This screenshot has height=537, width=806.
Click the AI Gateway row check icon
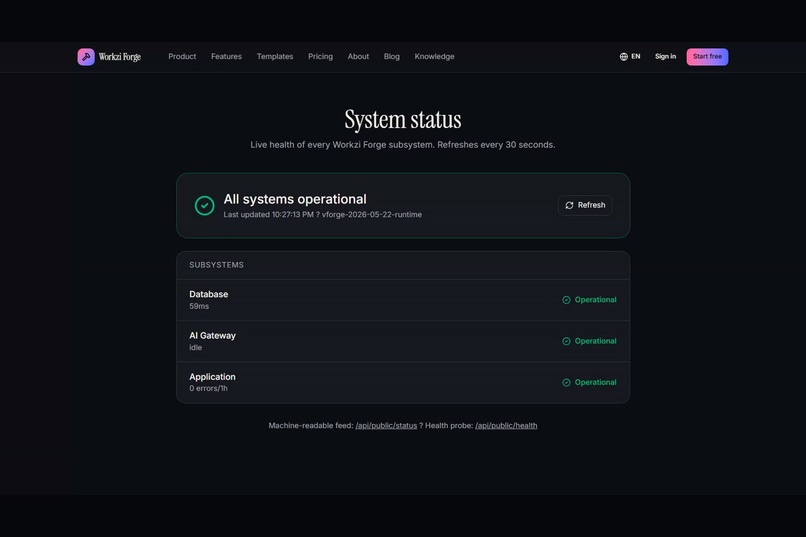[566, 341]
